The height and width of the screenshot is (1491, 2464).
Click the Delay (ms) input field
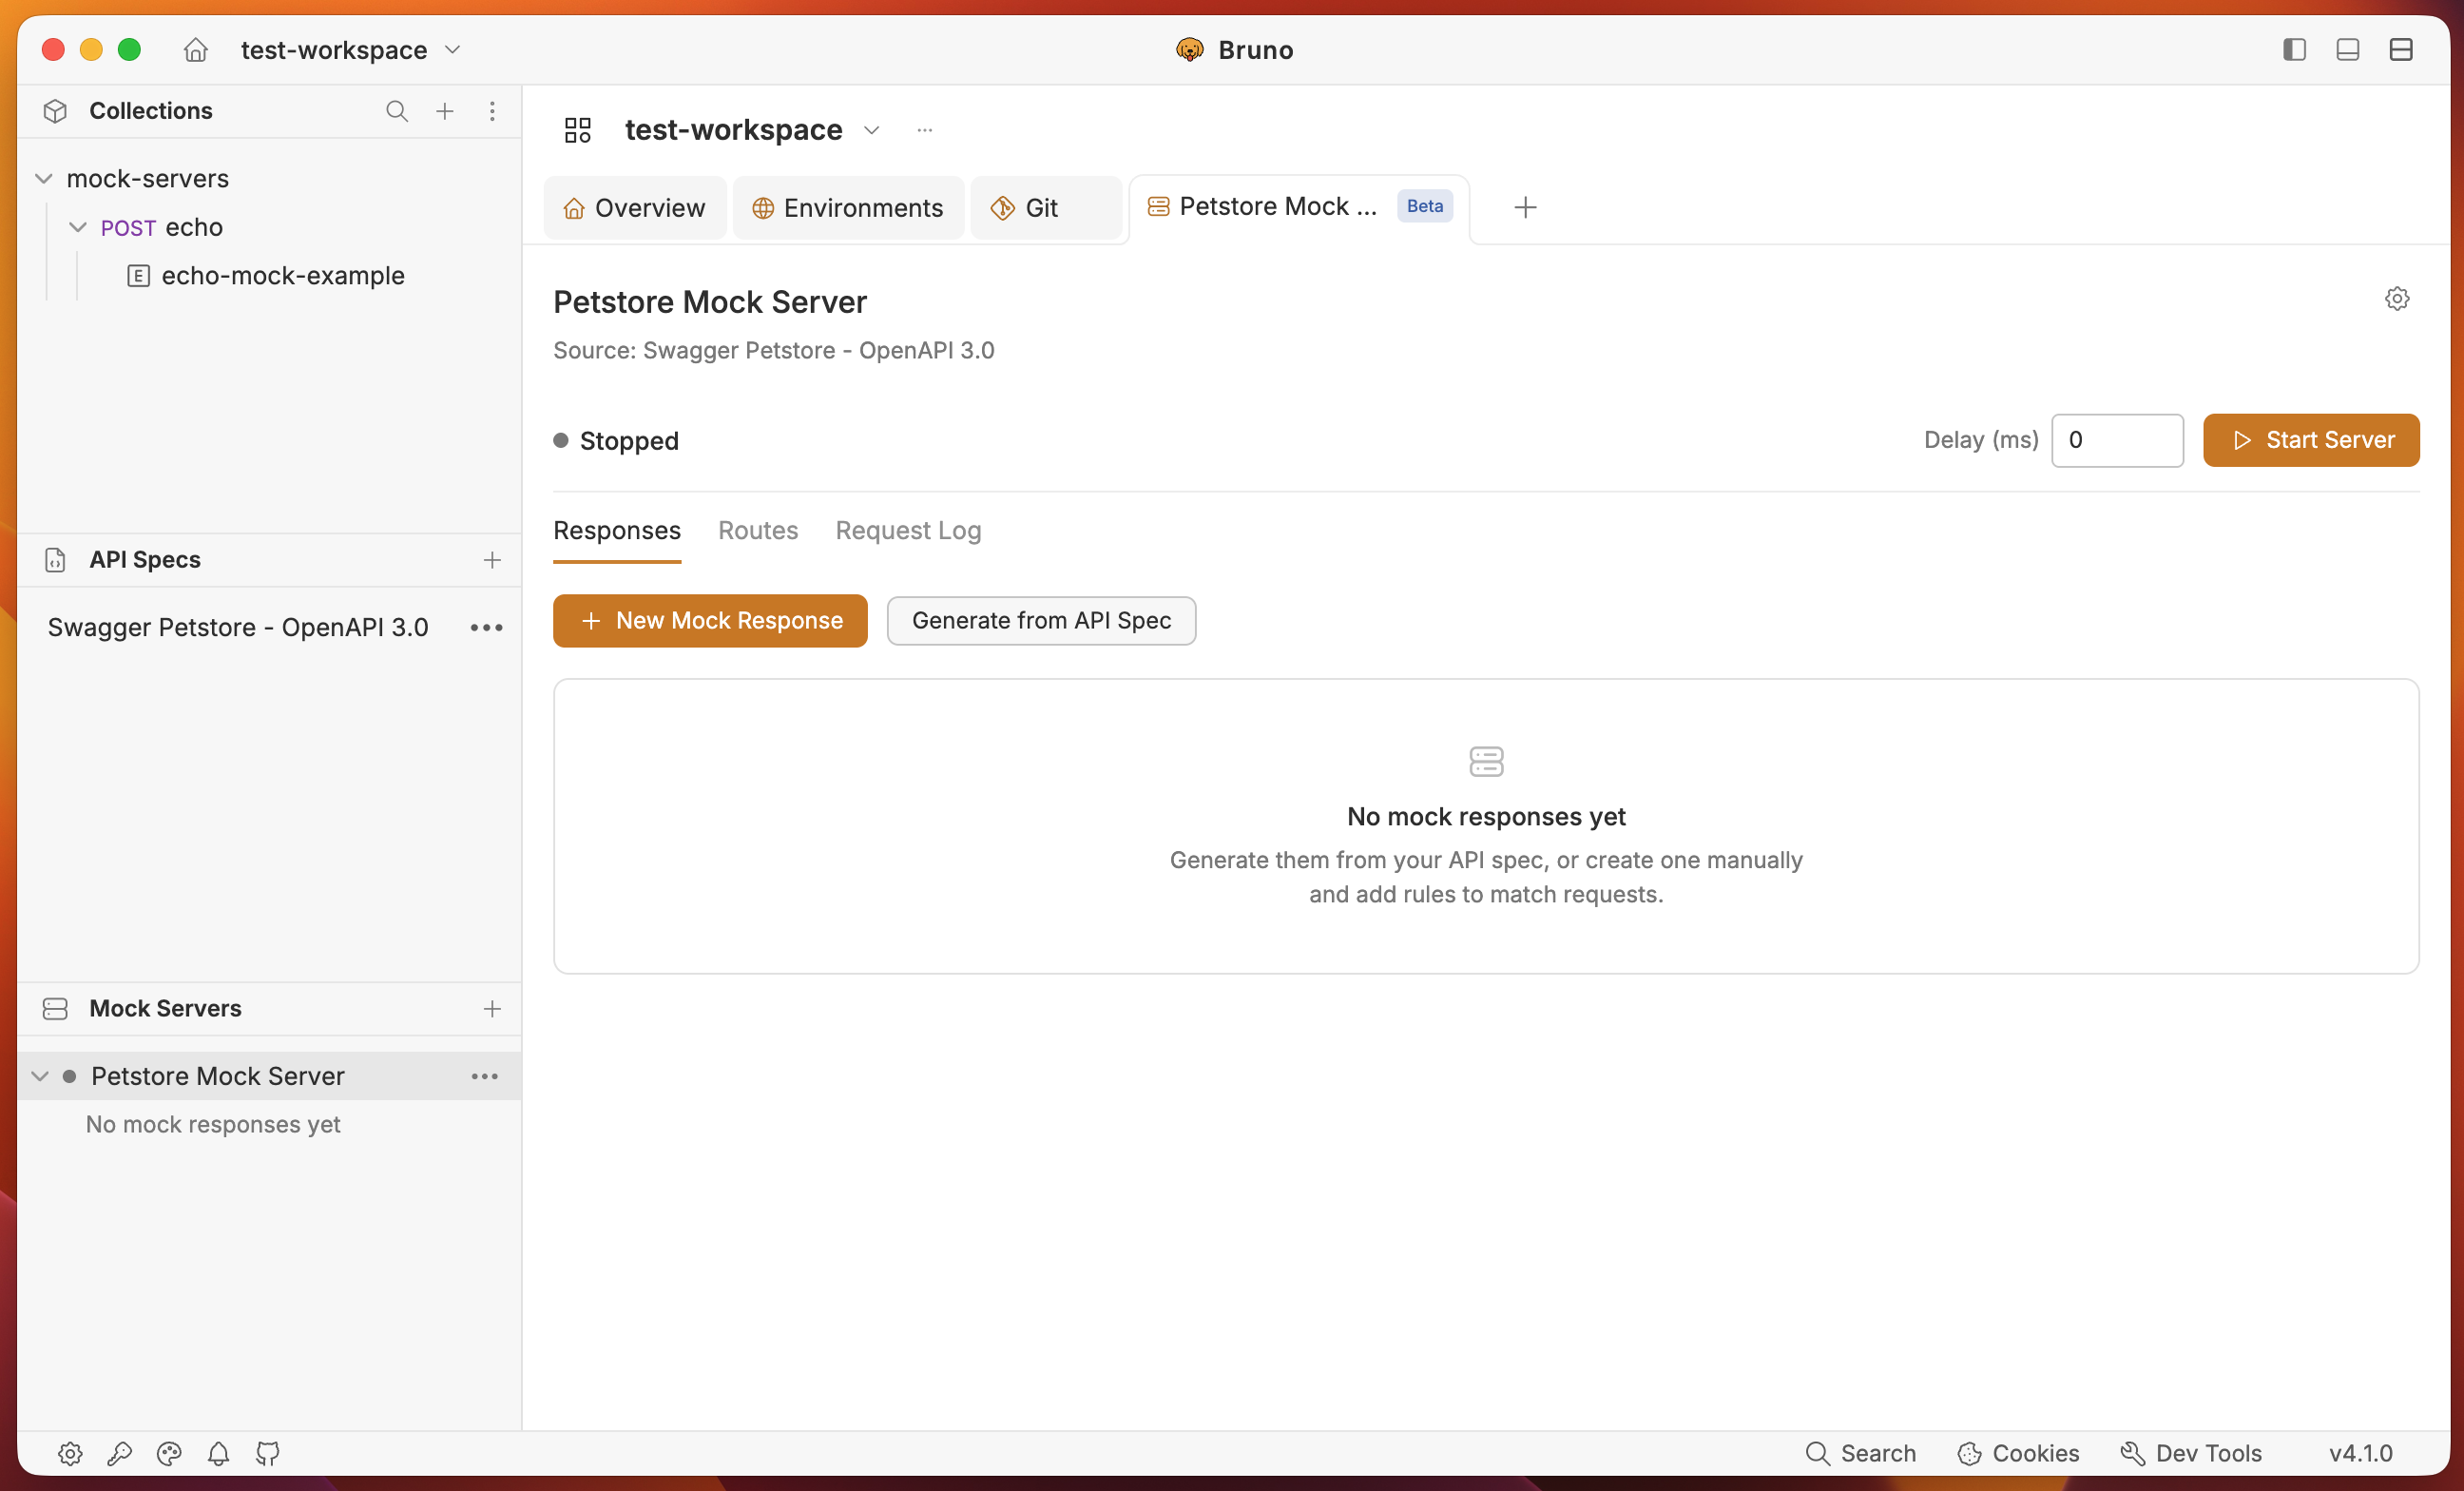pos(2117,440)
